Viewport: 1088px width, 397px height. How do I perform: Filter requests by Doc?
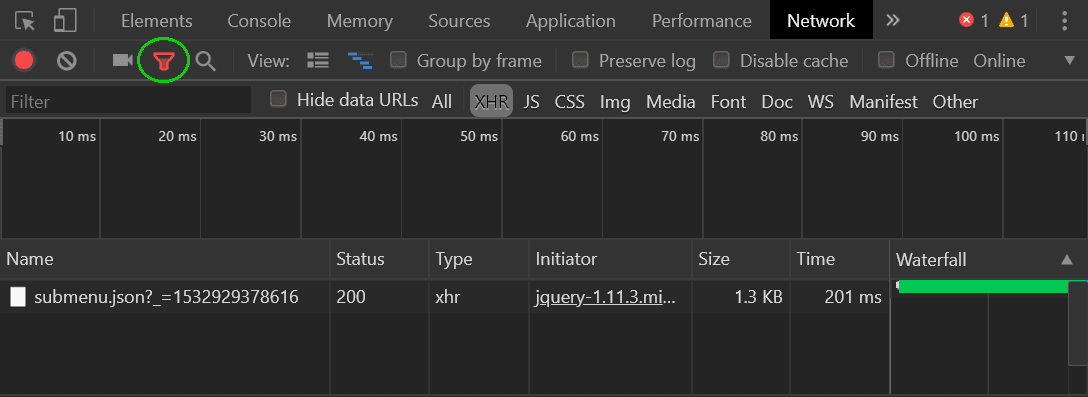pos(777,102)
